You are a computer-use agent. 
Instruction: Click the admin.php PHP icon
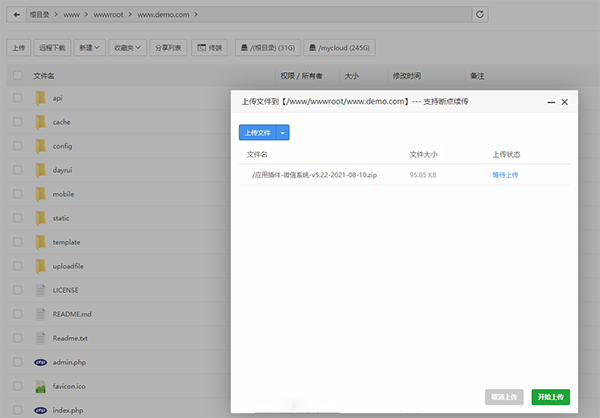(41, 362)
